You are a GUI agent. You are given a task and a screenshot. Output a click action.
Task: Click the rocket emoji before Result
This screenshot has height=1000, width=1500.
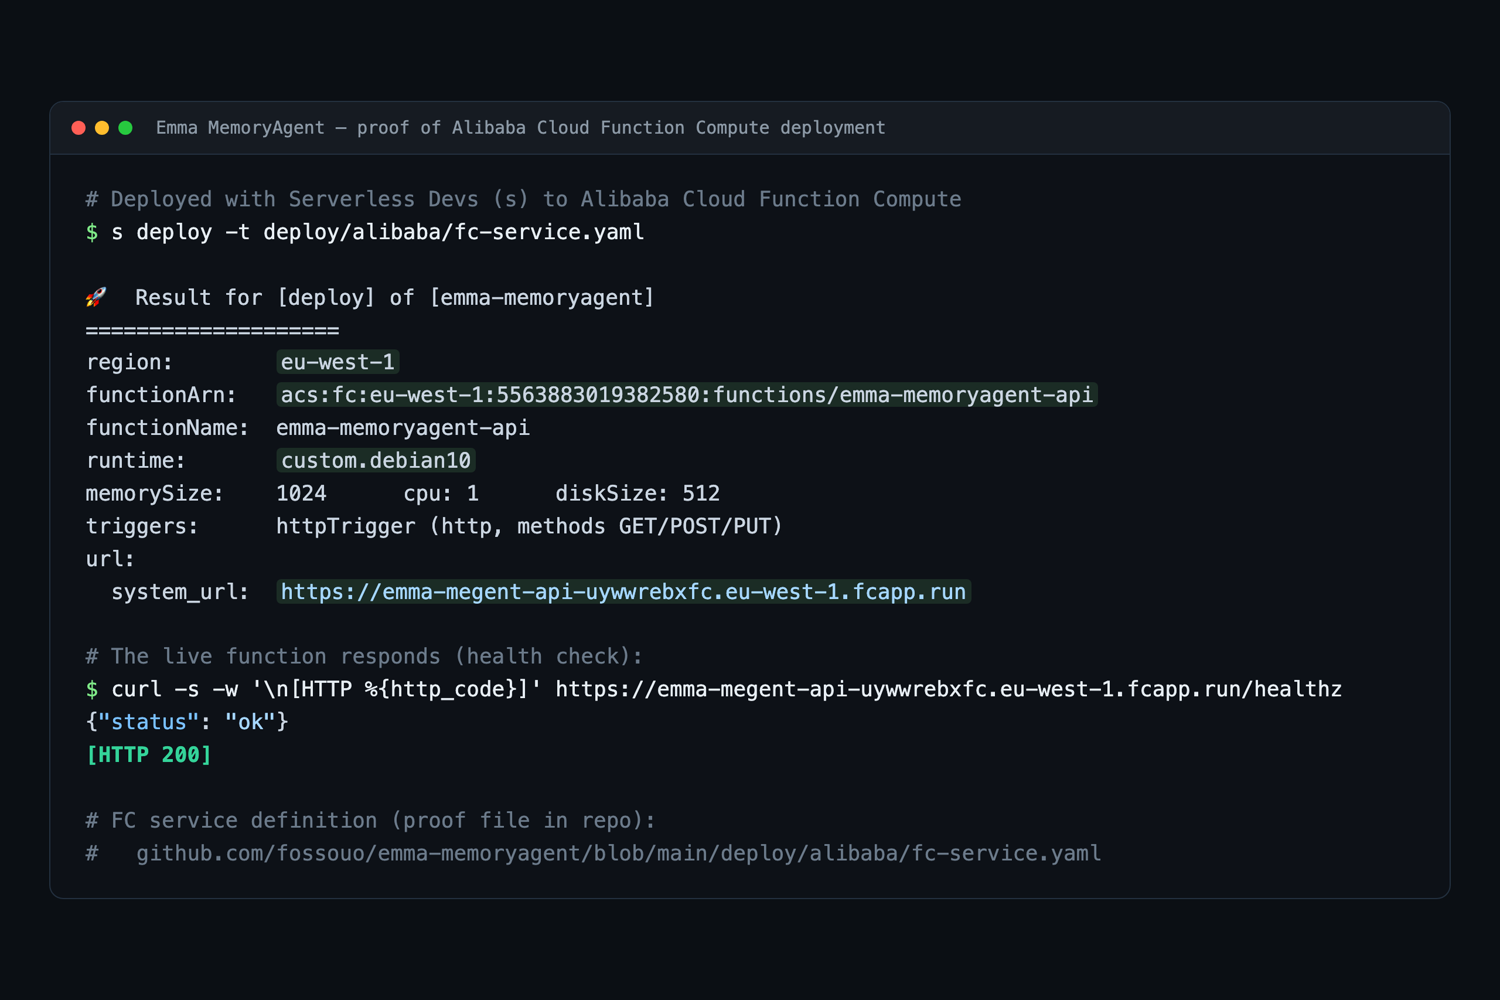pos(96,297)
